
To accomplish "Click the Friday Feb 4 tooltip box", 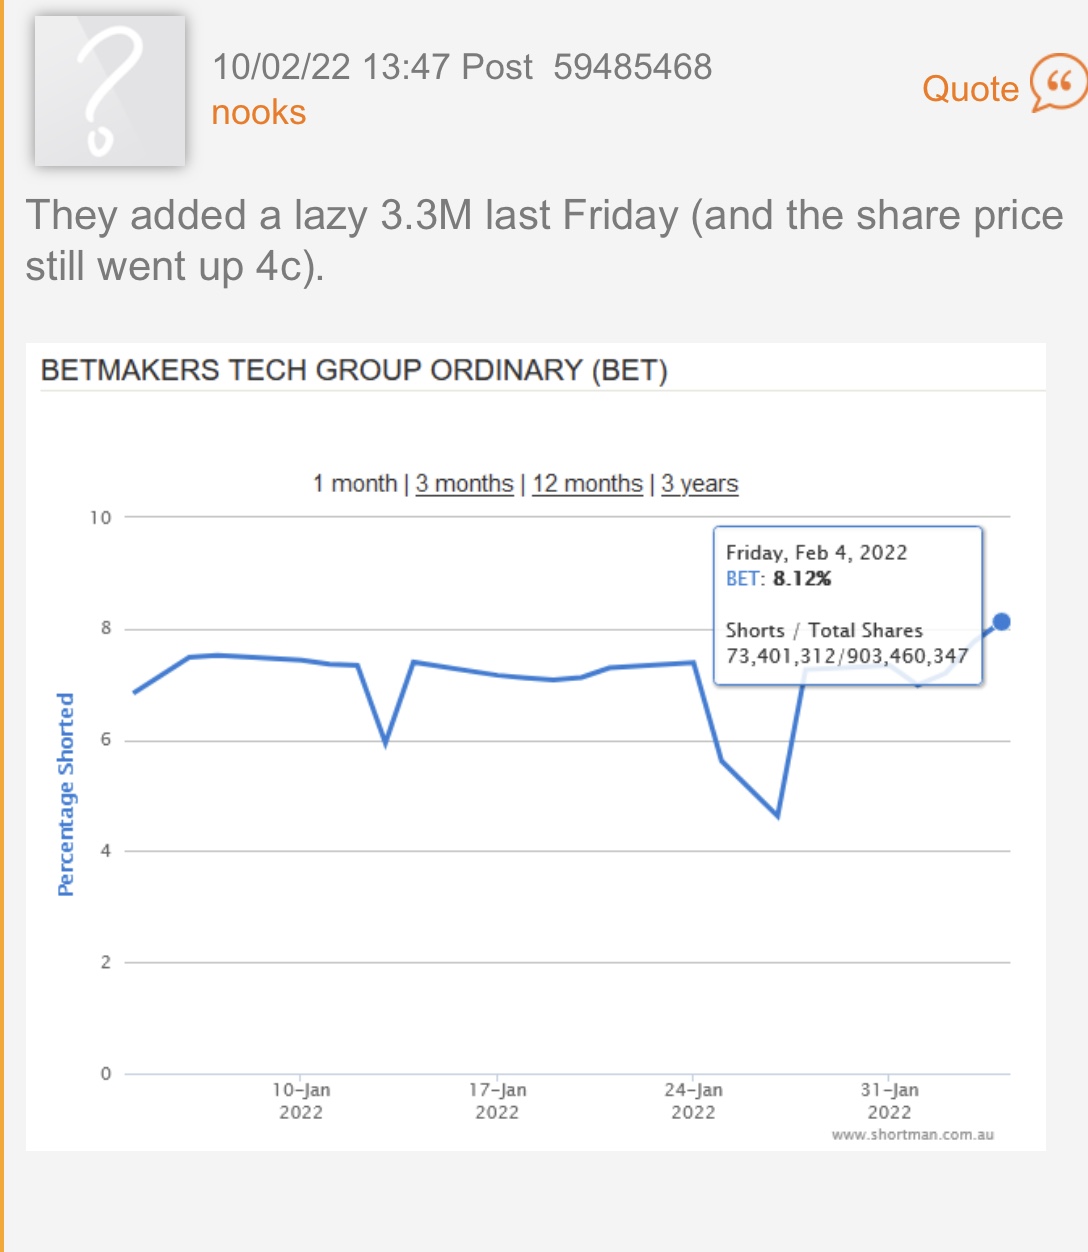I will coord(848,605).
